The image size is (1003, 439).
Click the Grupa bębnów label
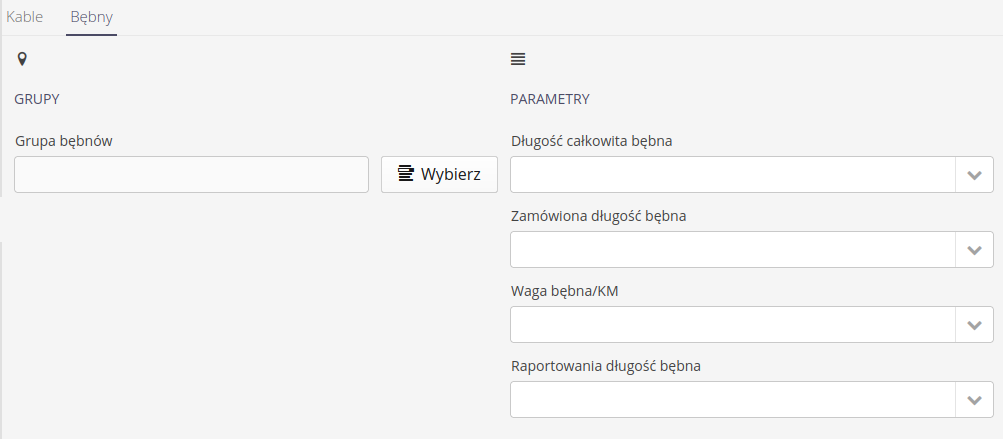click(63, 141)
